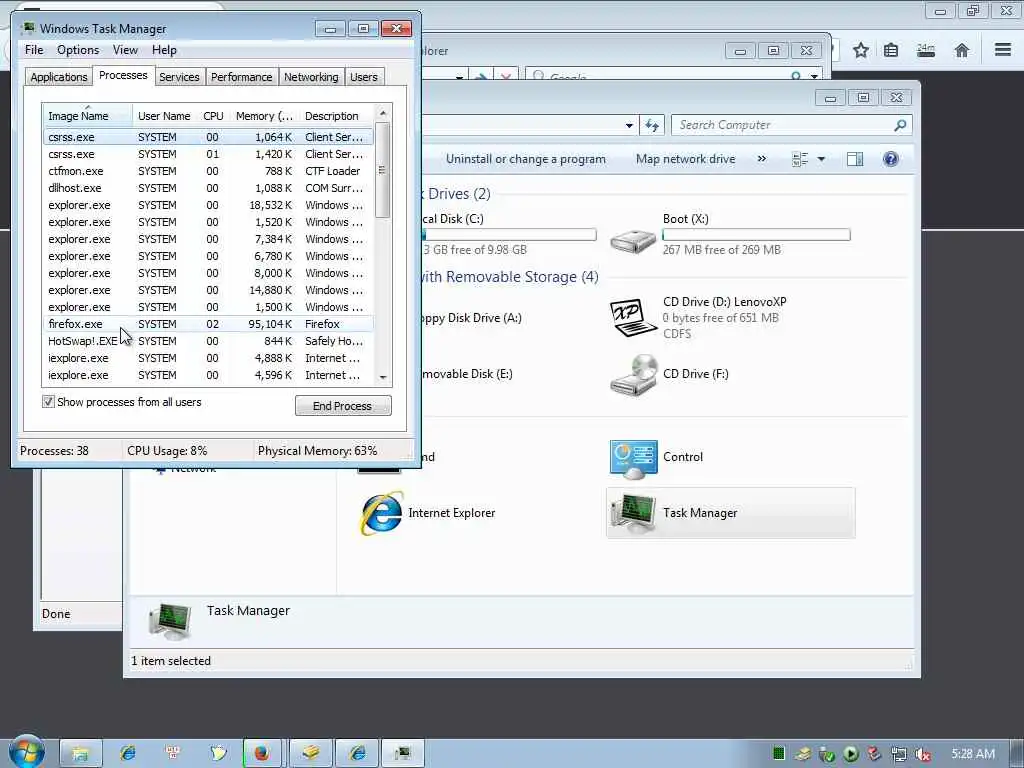
Task: Click the Task Manager icon in details pane
Action: coord(170,620)
